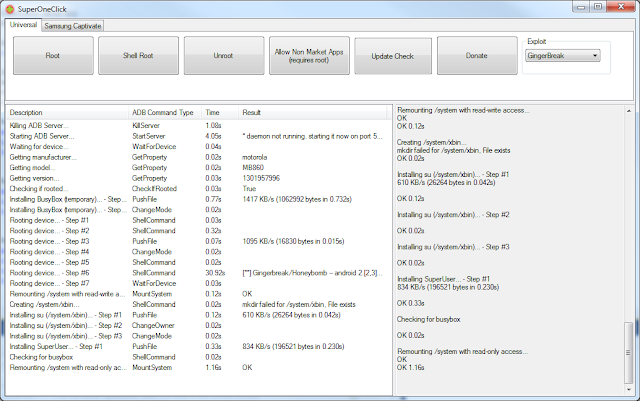Click 'Creating /system/xbin...' in log pane
Image resolution: width=640 pixels, height=401 pixels.
coord(432,142)
